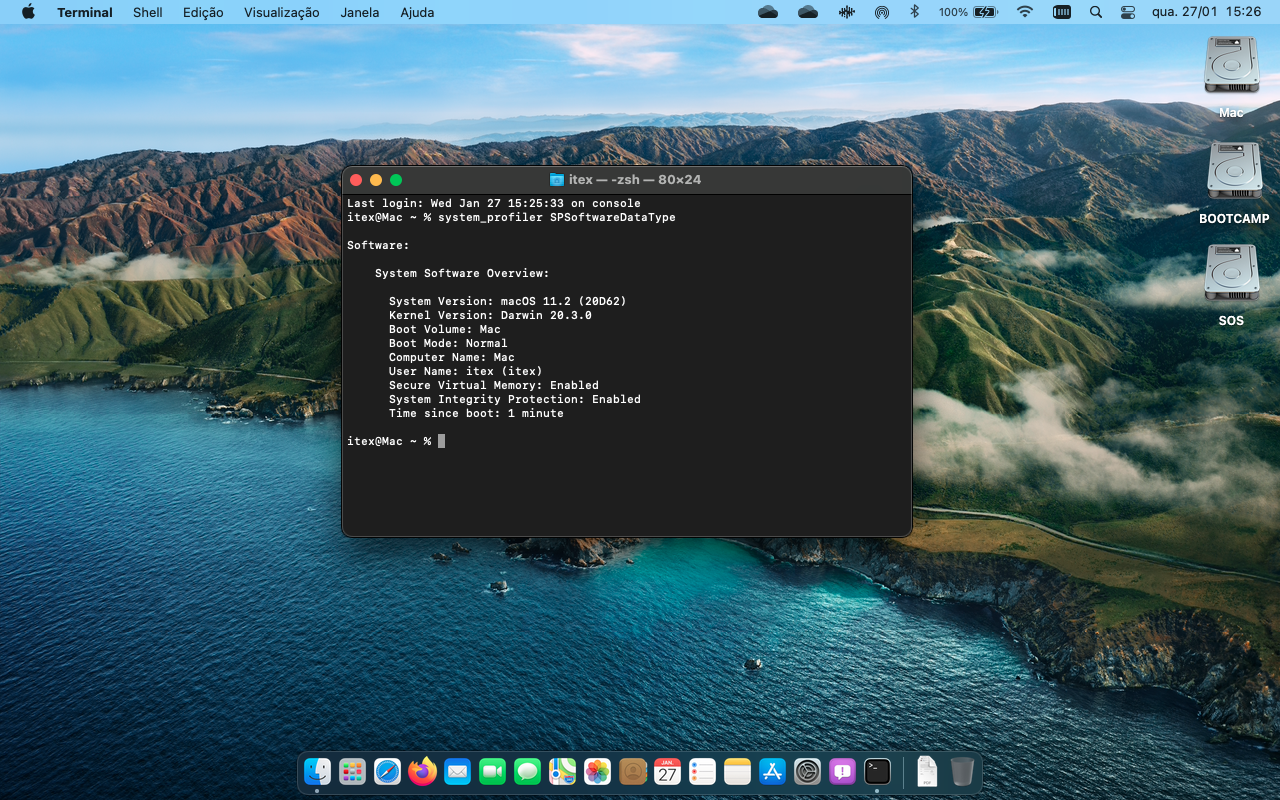This screenshot has height=800, width=1280.
Task: Open the Finder icon in Dock
Action: [x=317, y=771]
